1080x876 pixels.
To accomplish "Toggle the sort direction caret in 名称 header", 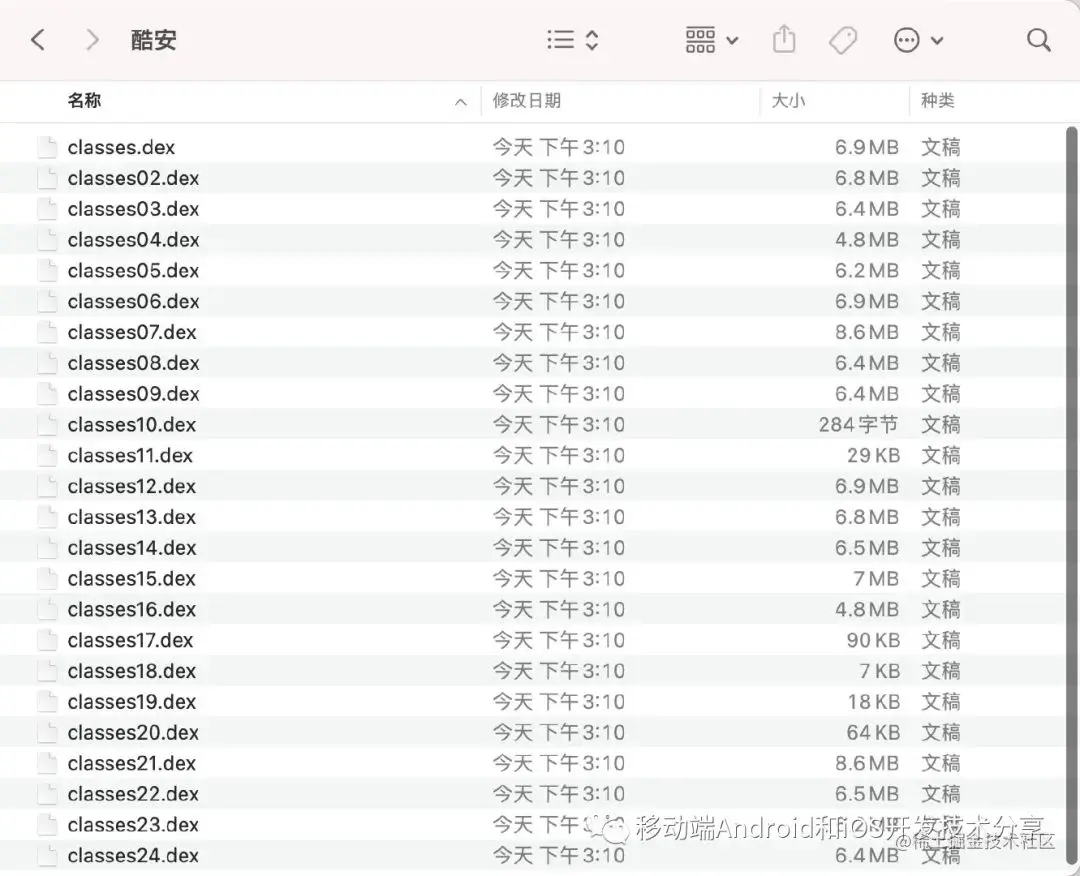I will 461,103.
